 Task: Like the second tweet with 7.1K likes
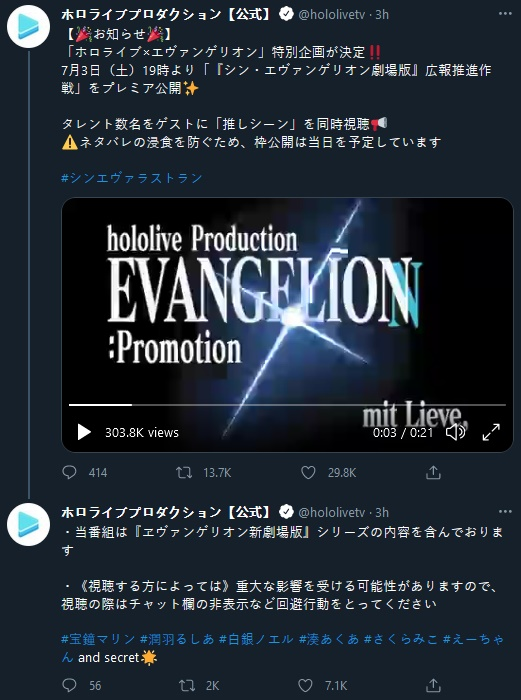(x=305, y=685)
